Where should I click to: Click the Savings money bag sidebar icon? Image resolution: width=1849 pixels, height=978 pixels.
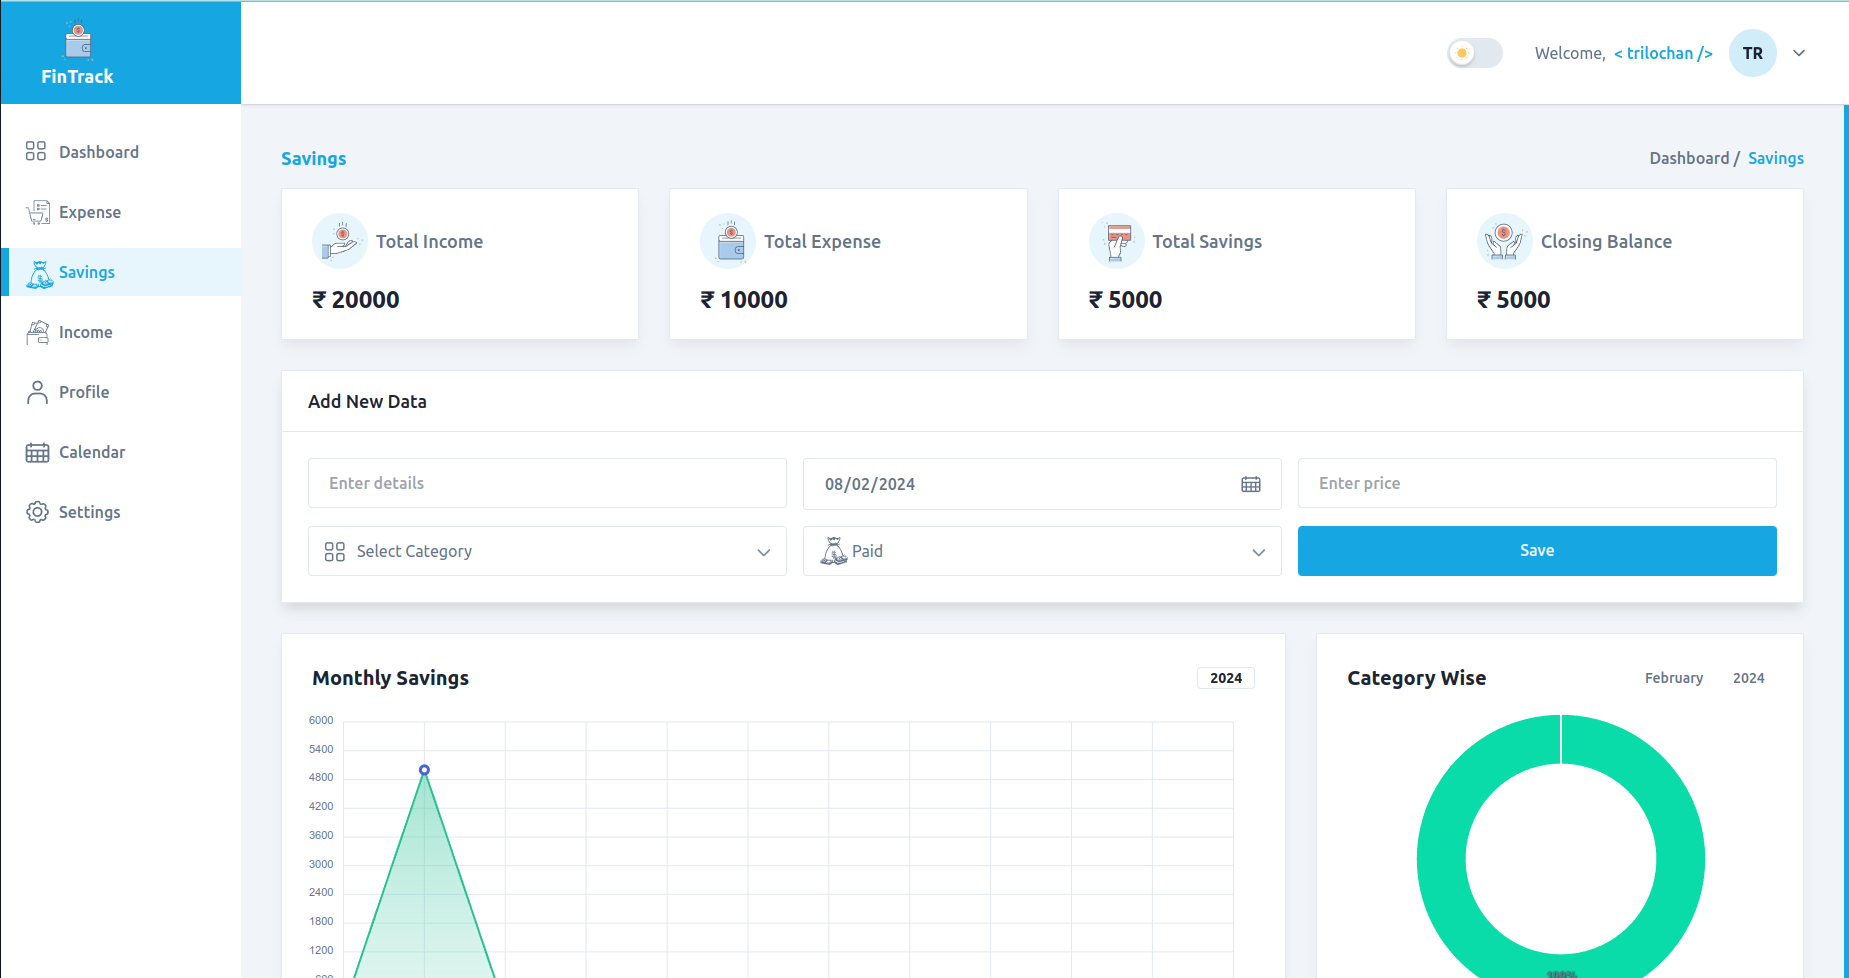pyautogui.click(x=39, y=273)
